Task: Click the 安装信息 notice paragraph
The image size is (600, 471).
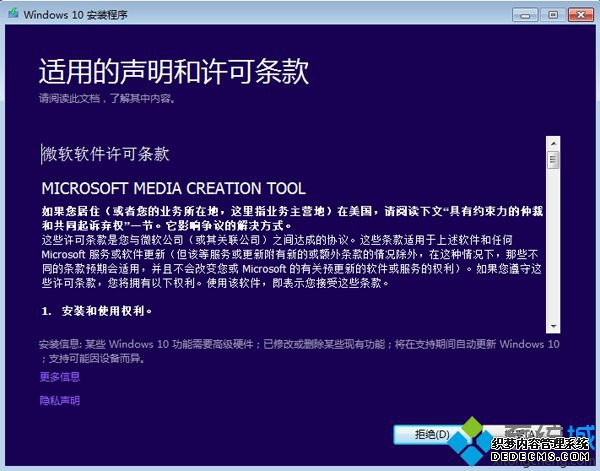Action: point(299,351)
